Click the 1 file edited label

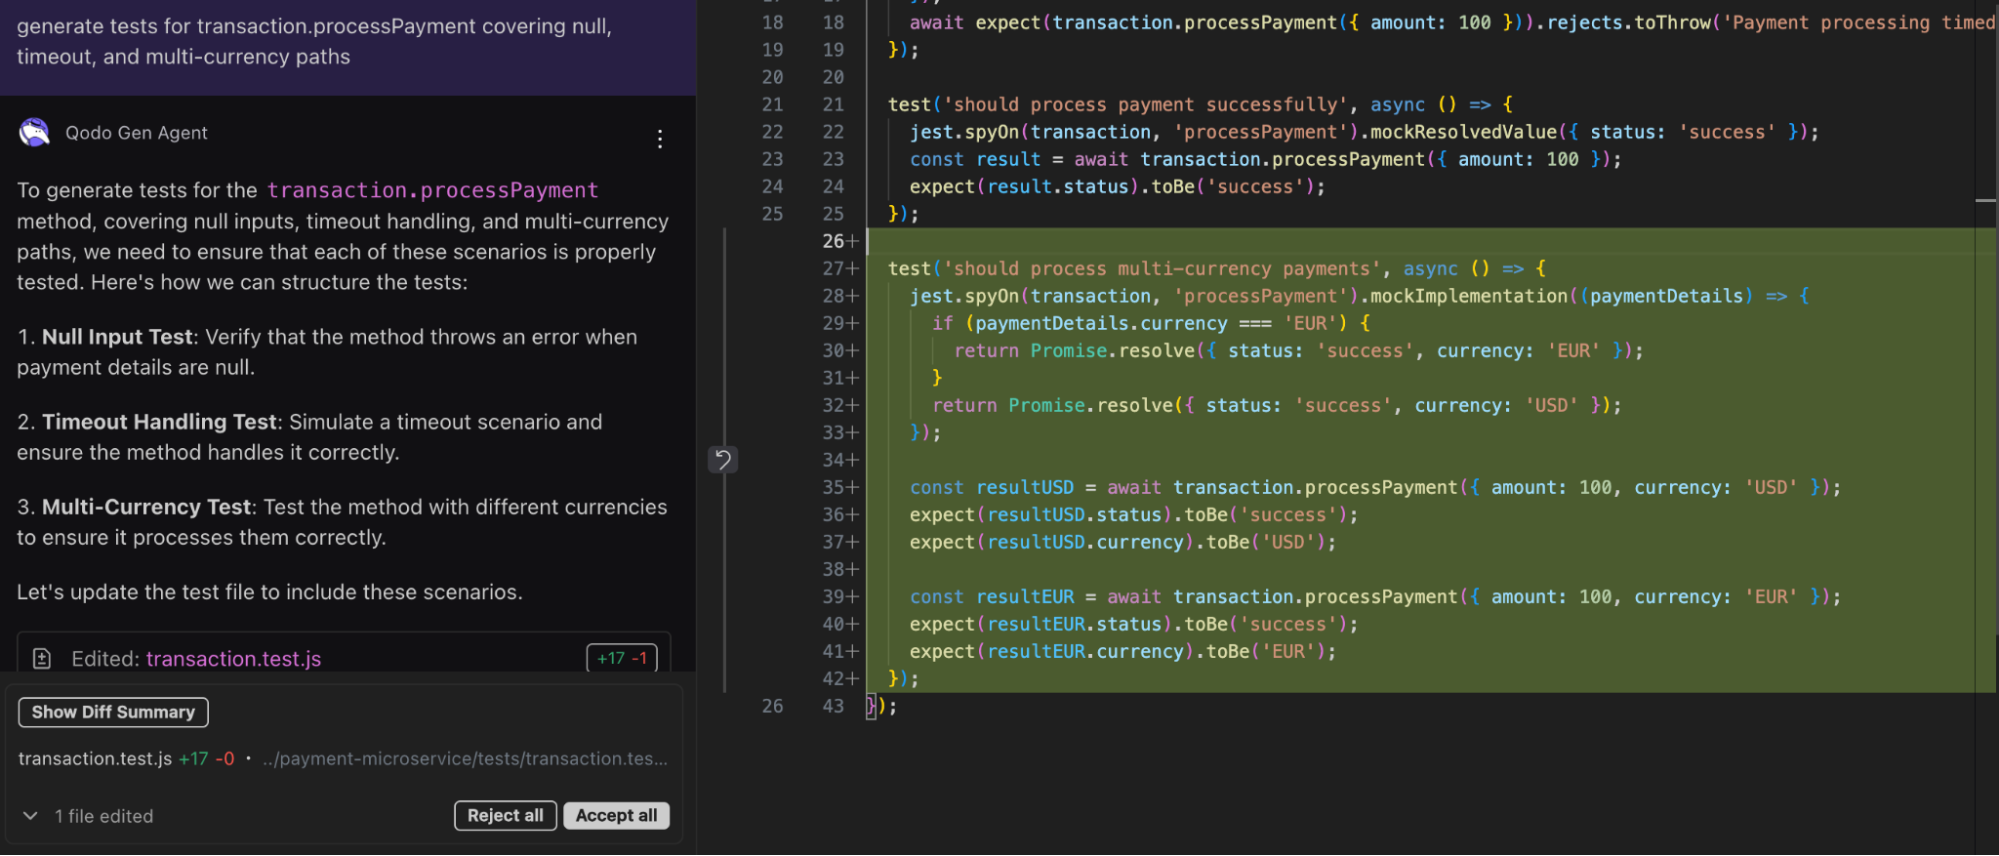104,816
